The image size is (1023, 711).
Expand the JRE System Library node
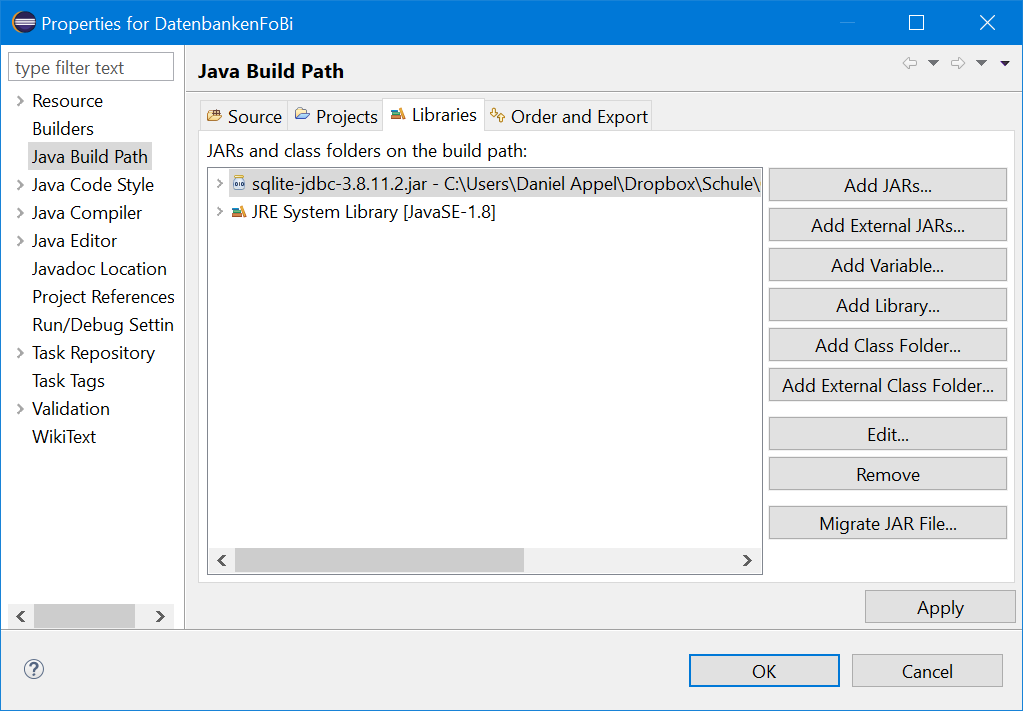coord(220,212)
